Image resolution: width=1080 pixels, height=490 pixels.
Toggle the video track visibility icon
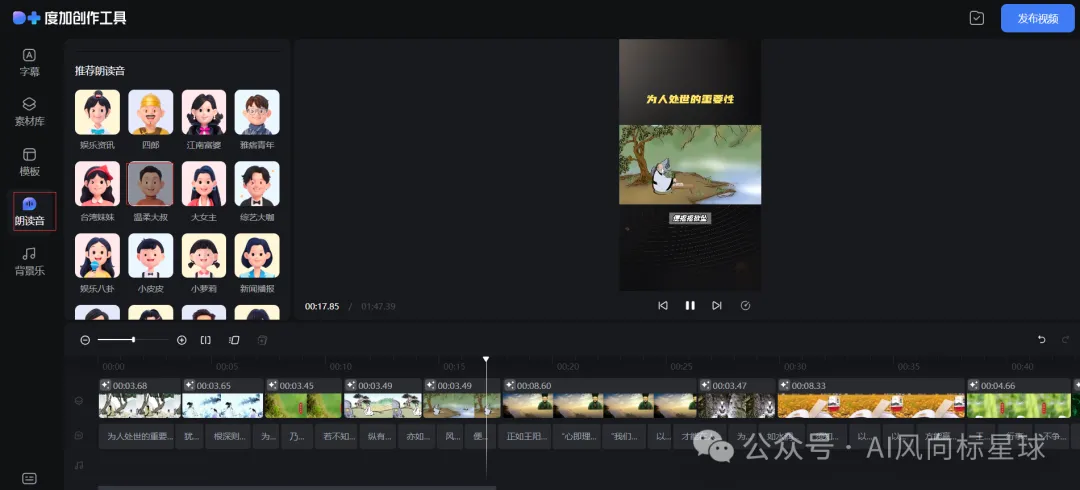pyautogui.click(x=79, y=400)
